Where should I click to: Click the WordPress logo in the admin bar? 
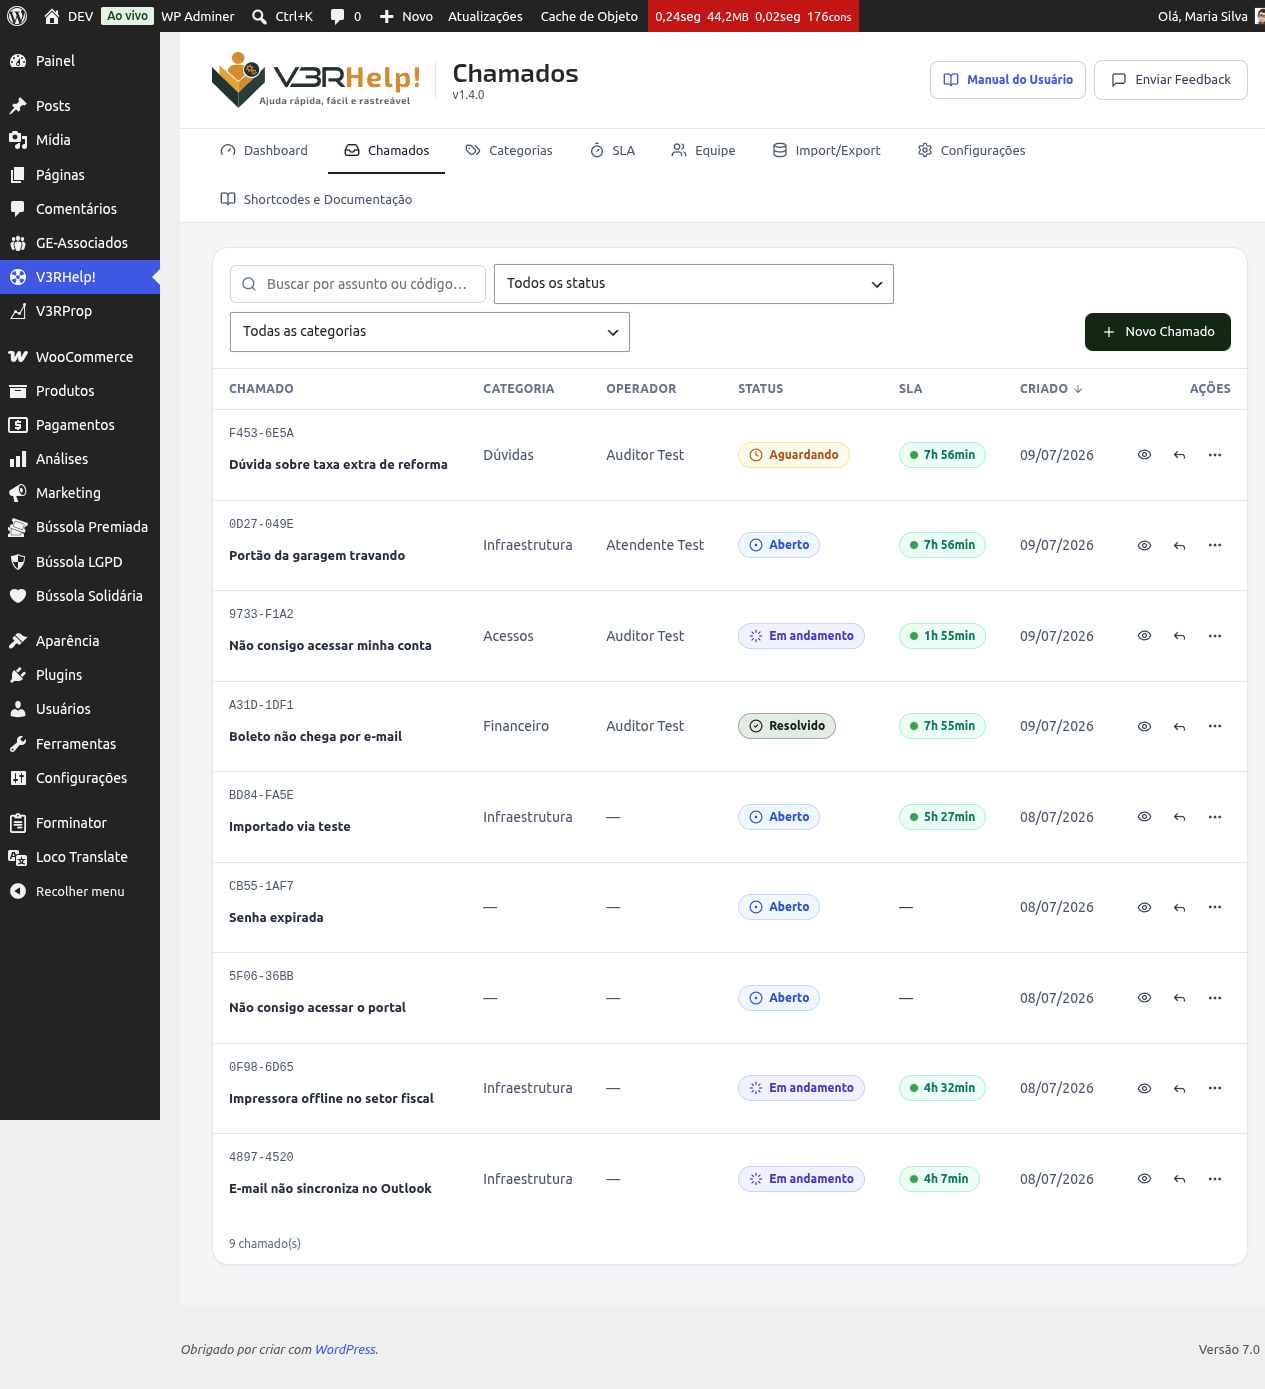(x=17, y=16)
